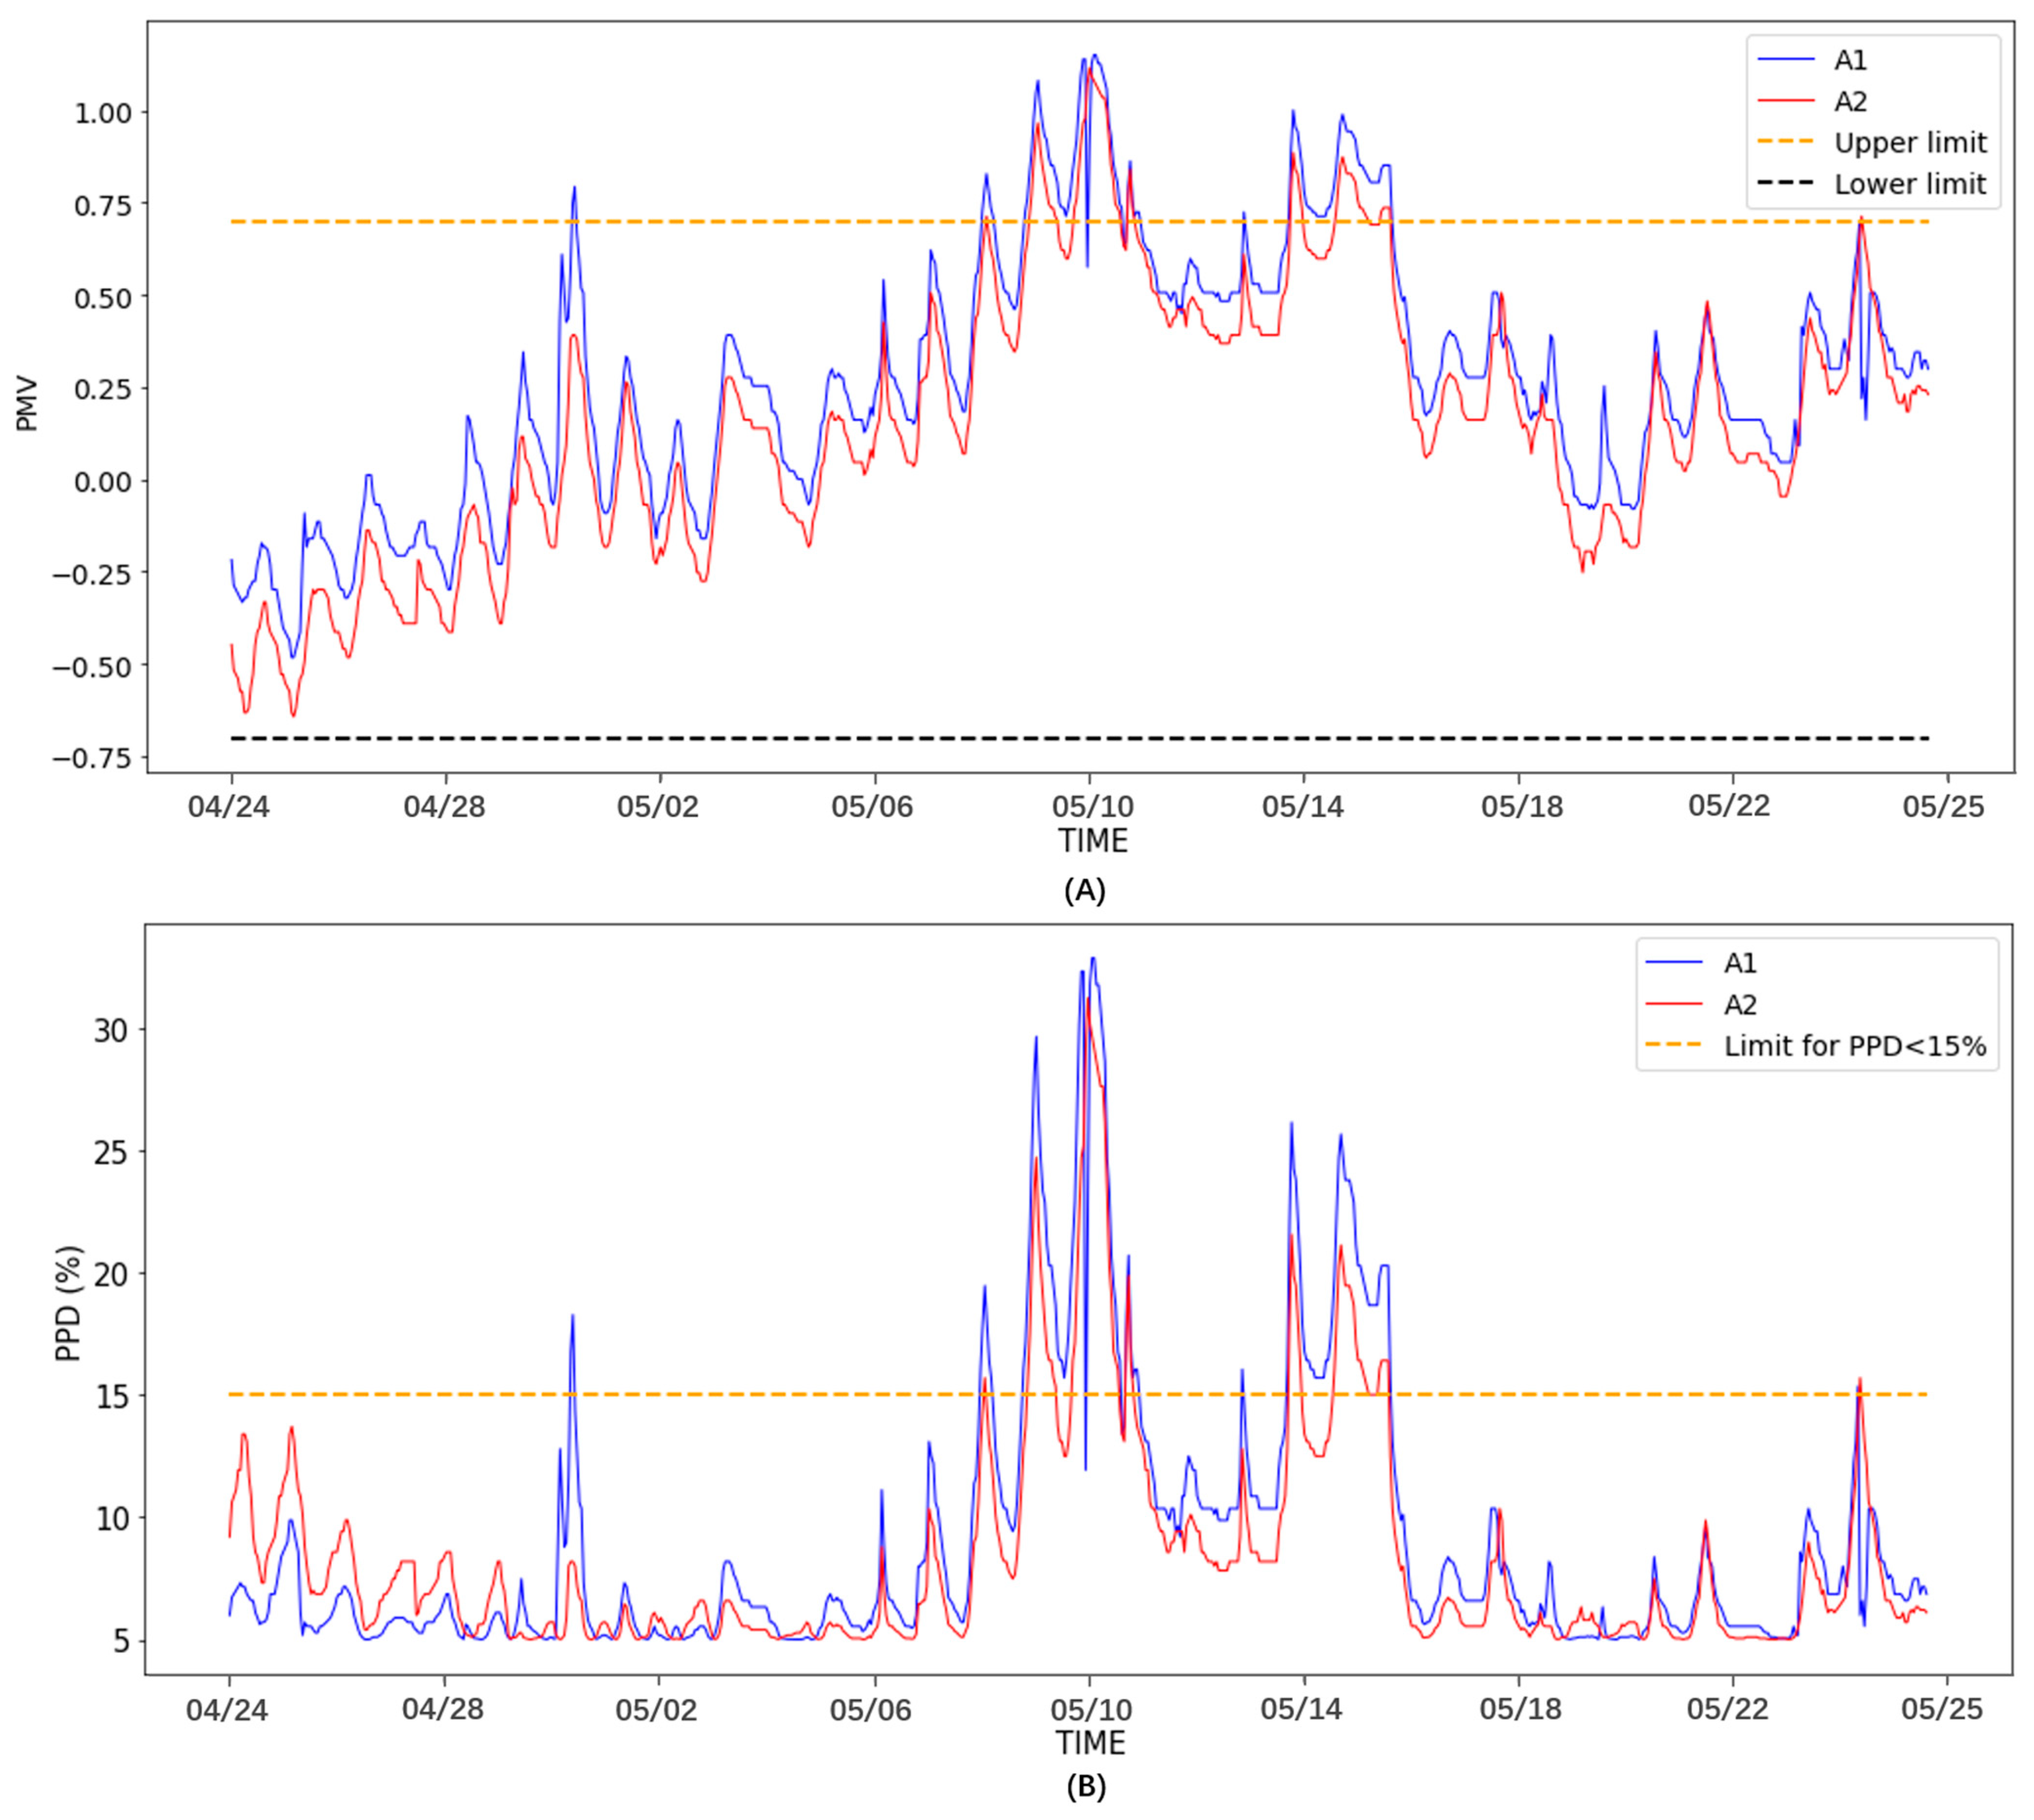2034x1820 pixels.
Task: Click the 04/24 tick label on PPD chart
Action: (227, 1709)
